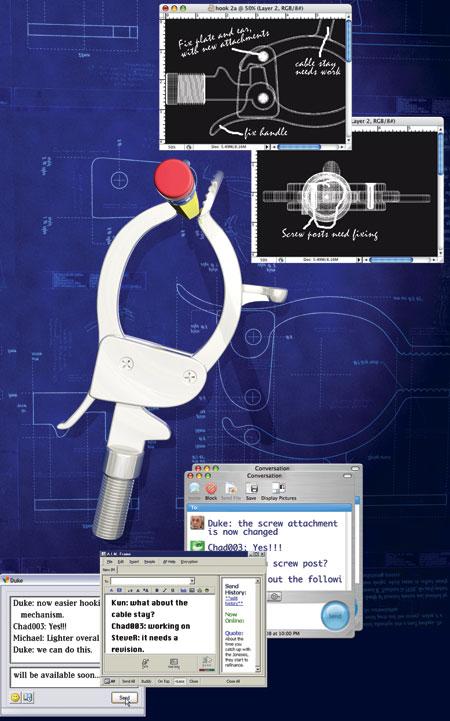Click the Send button in the Duke window
450x721 pixels.
125,698
